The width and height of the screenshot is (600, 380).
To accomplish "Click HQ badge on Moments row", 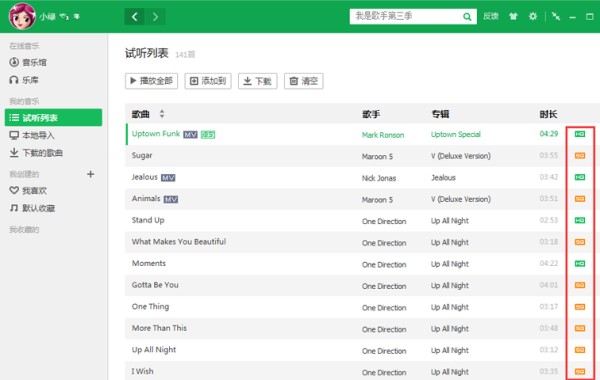I will point(580,264).
